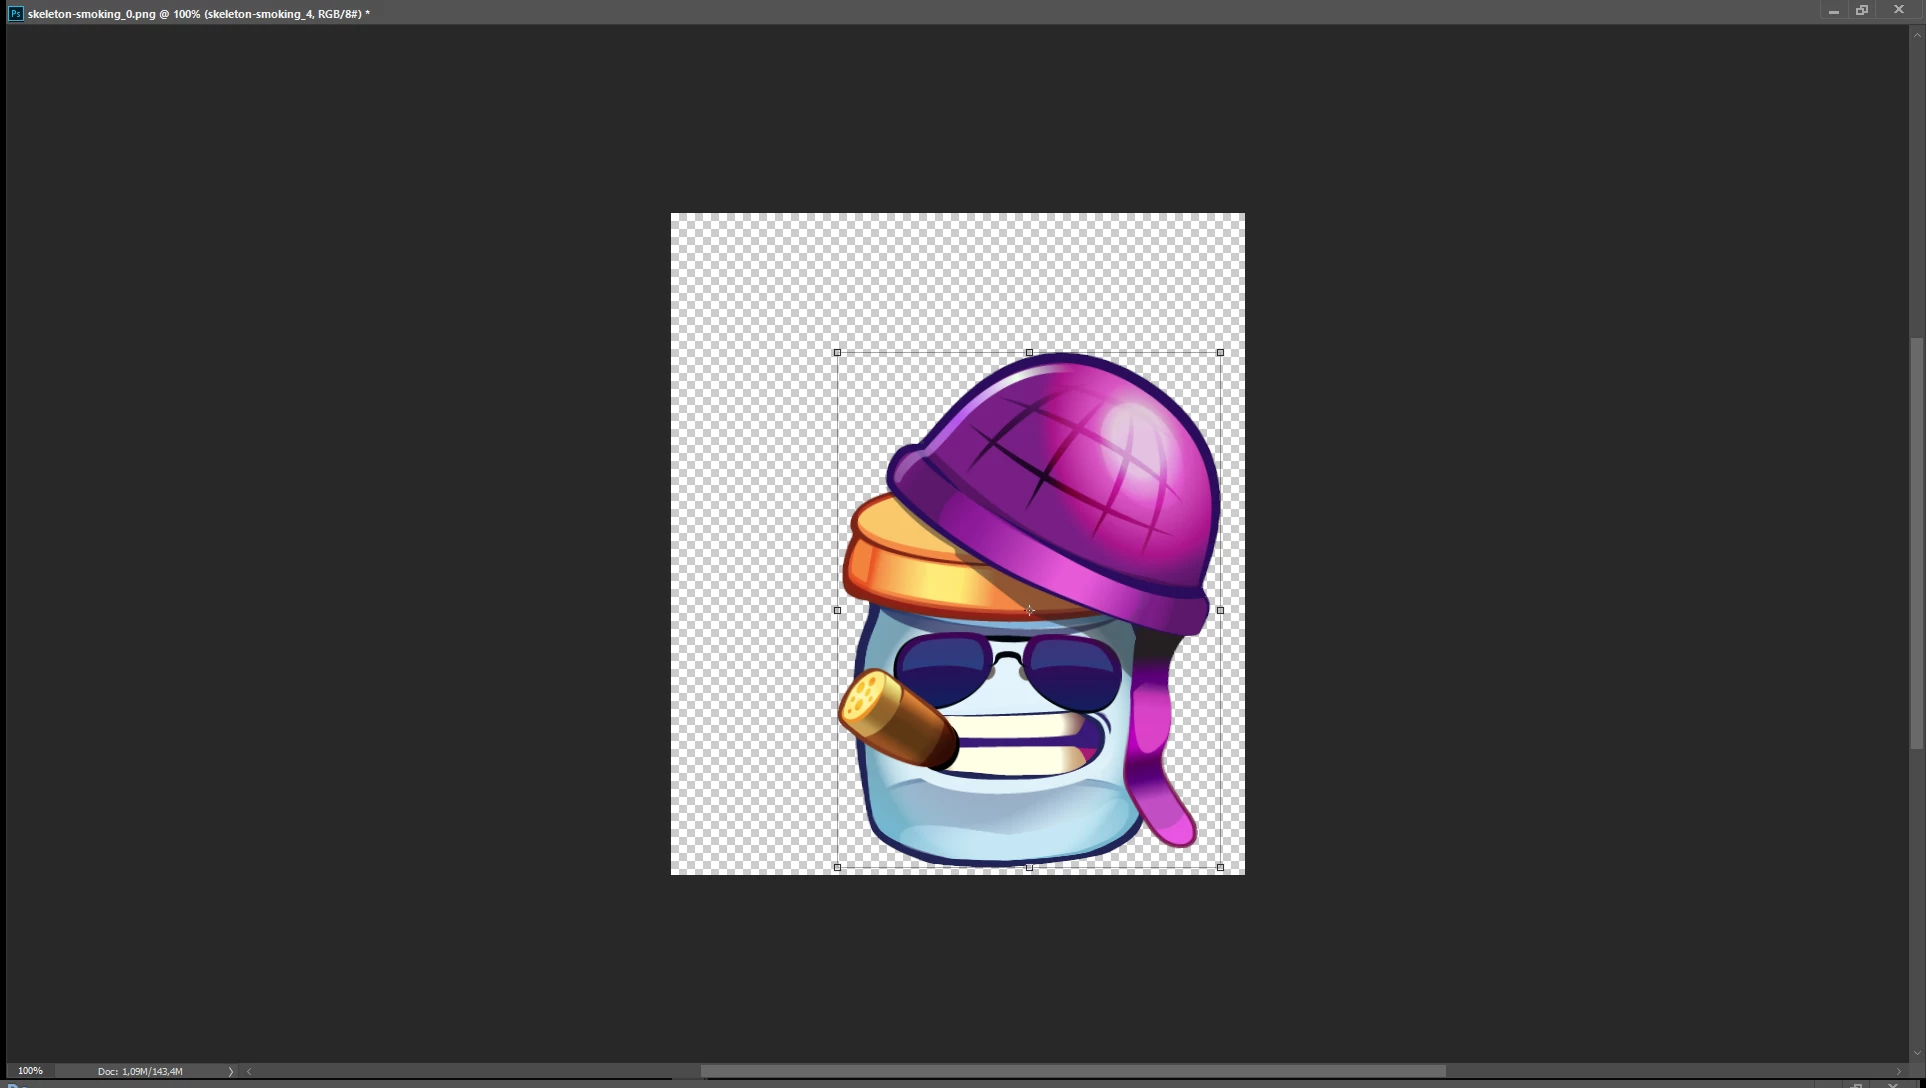Click the 100% zoom level field

(30, 1071)
